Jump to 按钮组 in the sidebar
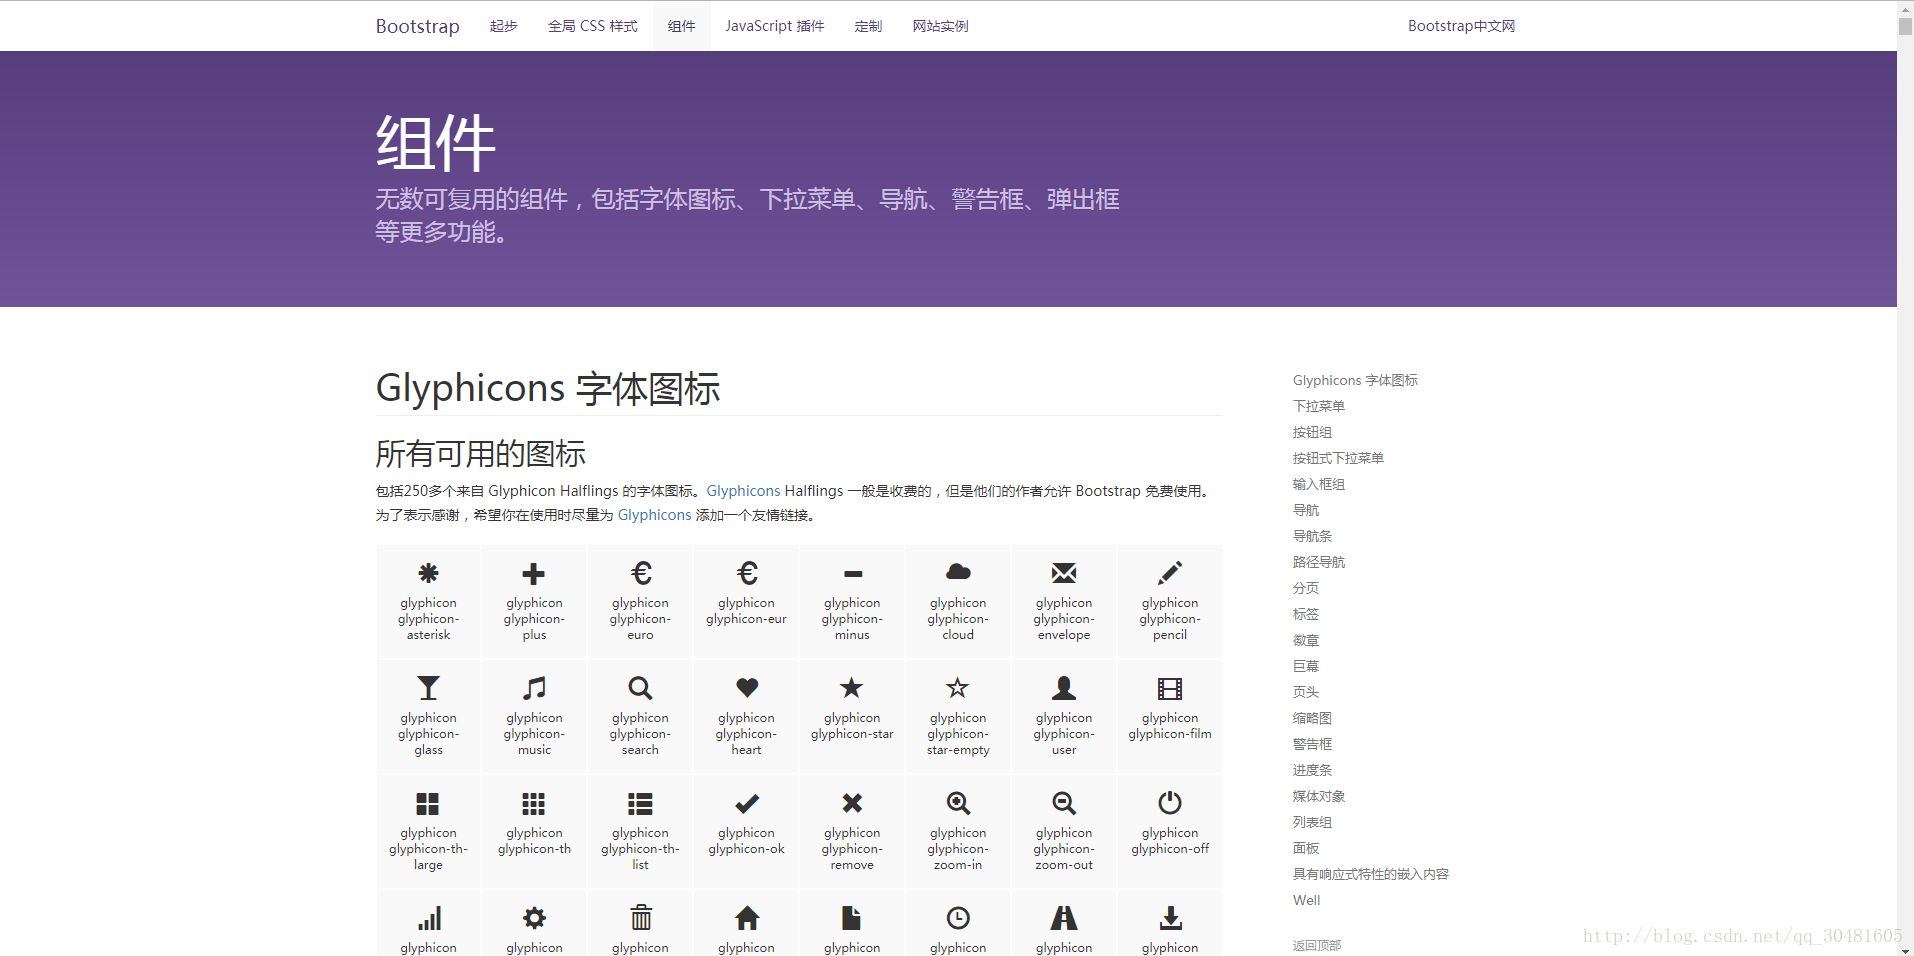The width and height of the screenshot is (1914, 956). [1312, 432]
